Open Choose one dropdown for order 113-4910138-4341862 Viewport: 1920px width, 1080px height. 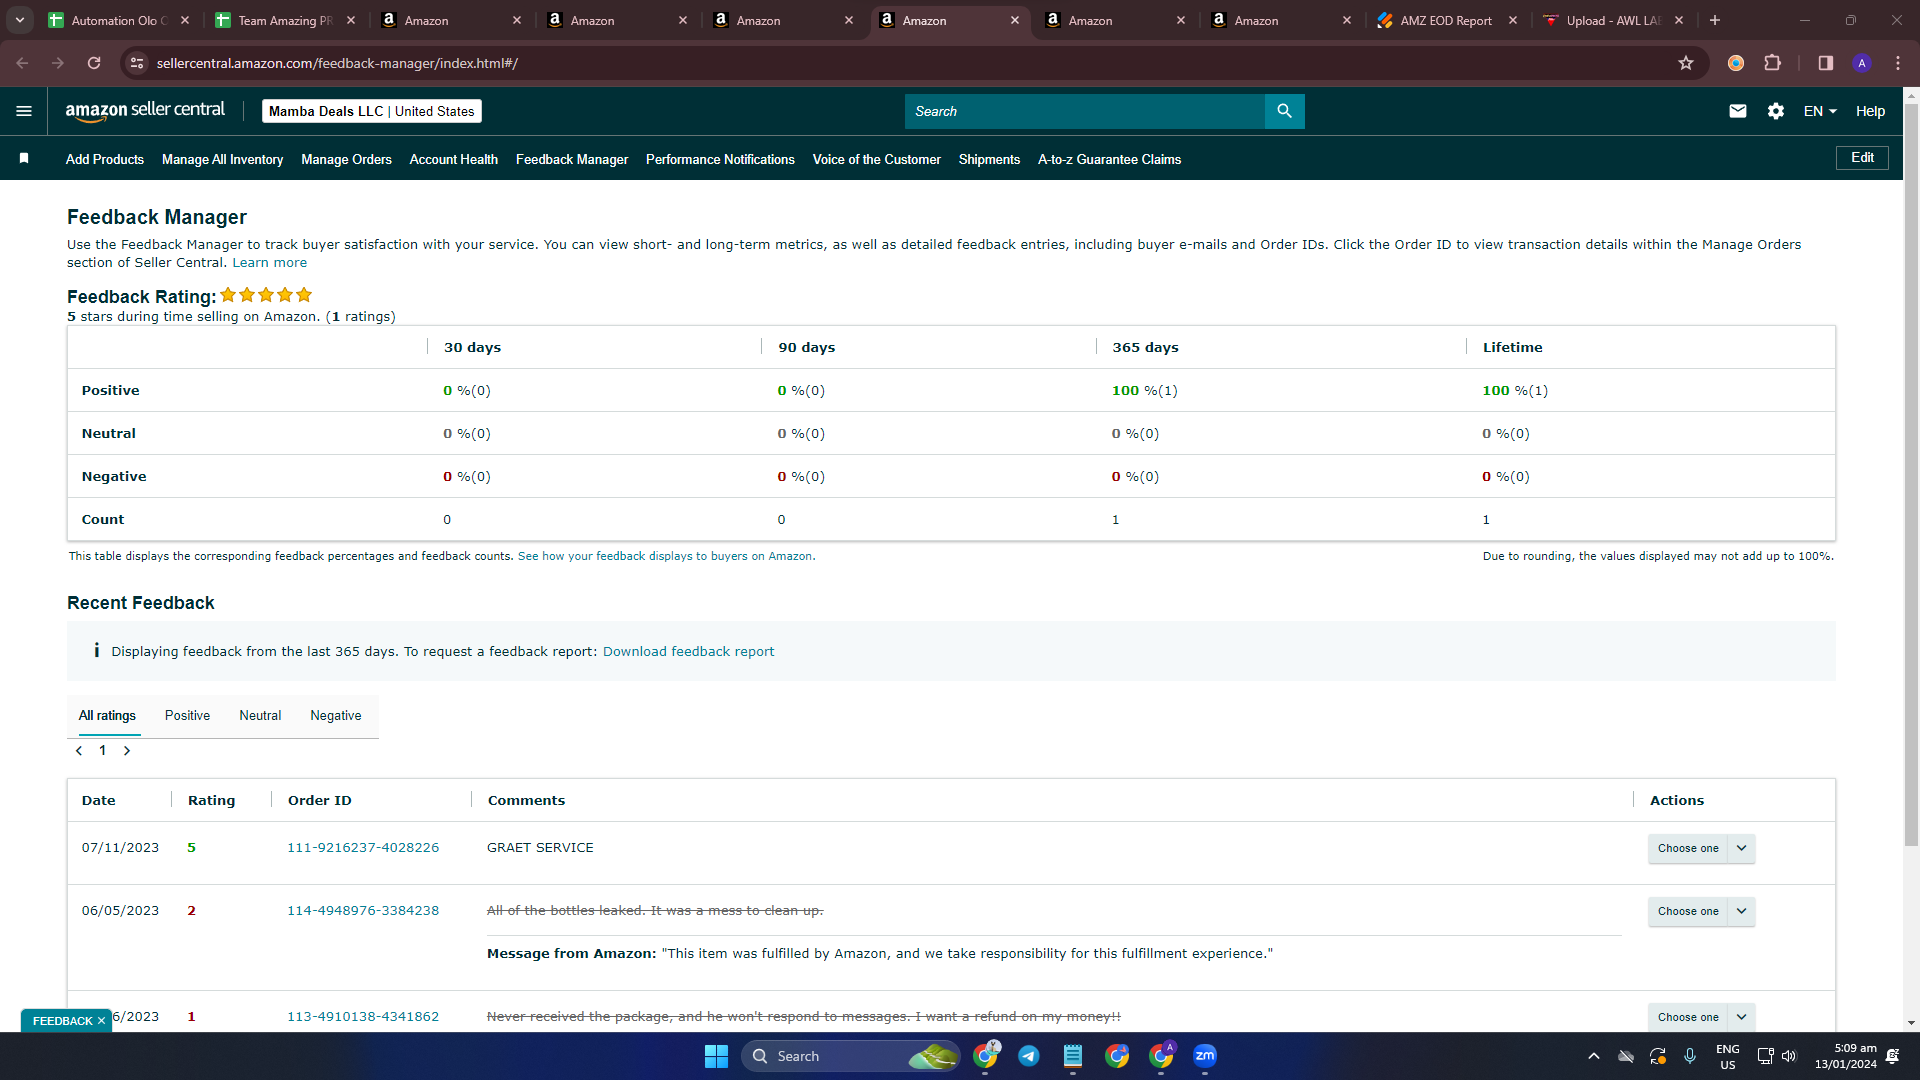point(1701,1017)
